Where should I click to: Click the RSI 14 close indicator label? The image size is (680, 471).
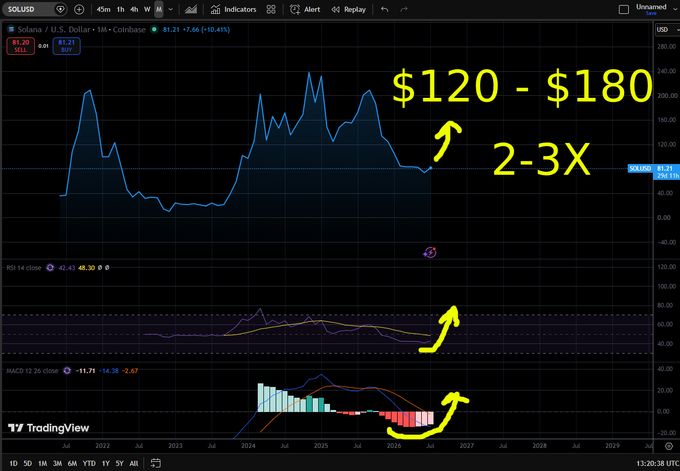point(24,268)
